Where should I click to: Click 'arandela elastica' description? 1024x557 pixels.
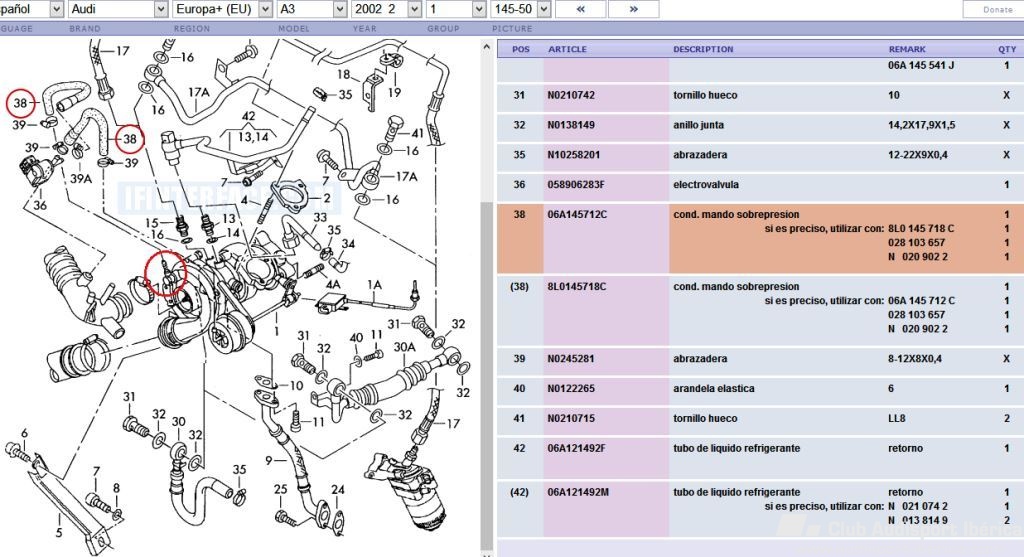(x=714, y=389)
